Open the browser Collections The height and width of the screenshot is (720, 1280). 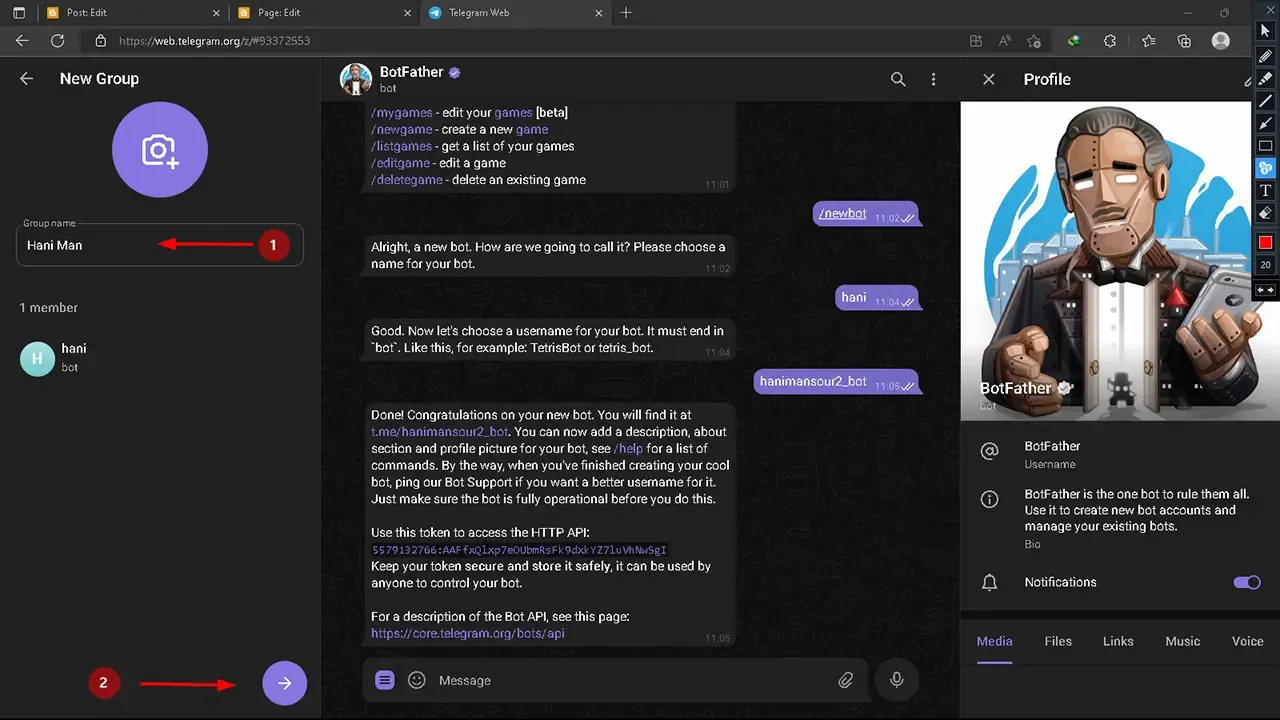pyautogui.click(x=1184, y=41)
